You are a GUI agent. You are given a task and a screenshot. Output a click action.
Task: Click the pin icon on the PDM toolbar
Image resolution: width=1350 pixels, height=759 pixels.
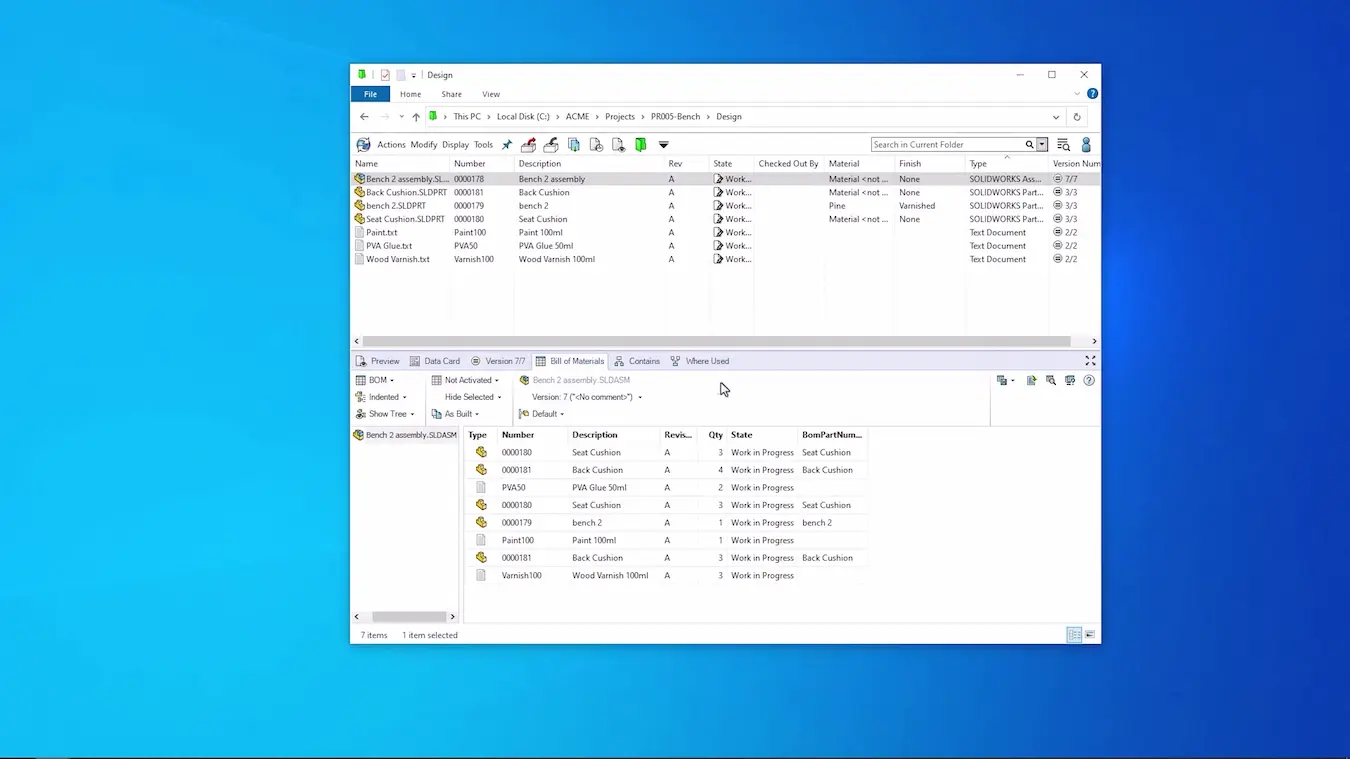[506, 144]
